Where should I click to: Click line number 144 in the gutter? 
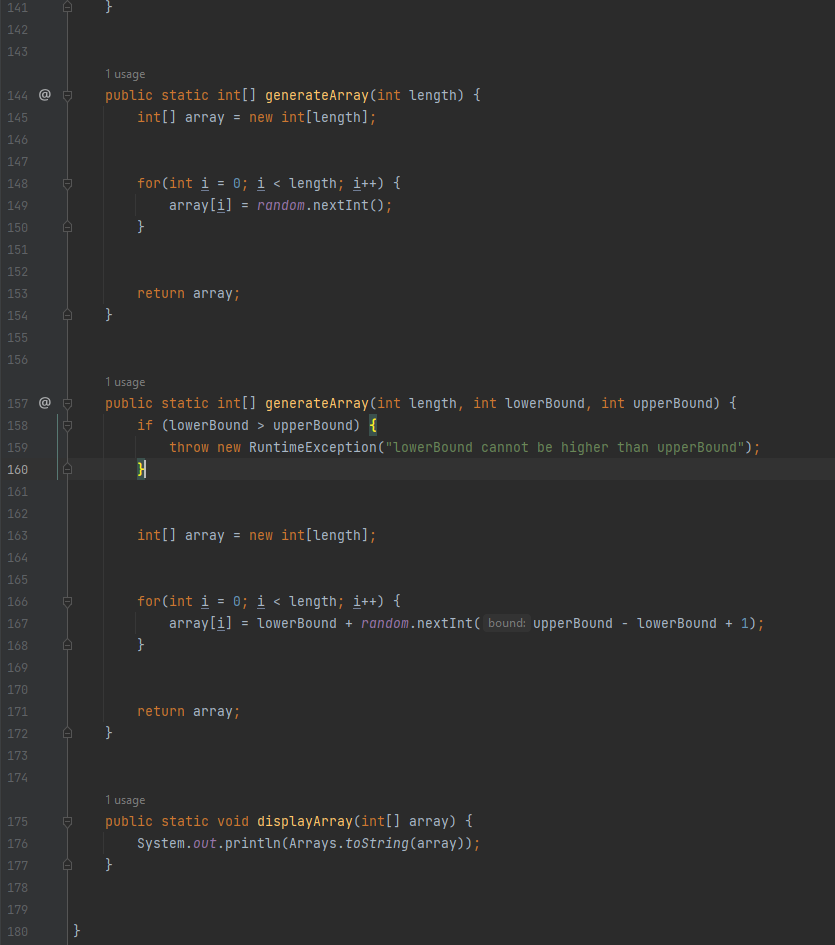click(17, 95)
